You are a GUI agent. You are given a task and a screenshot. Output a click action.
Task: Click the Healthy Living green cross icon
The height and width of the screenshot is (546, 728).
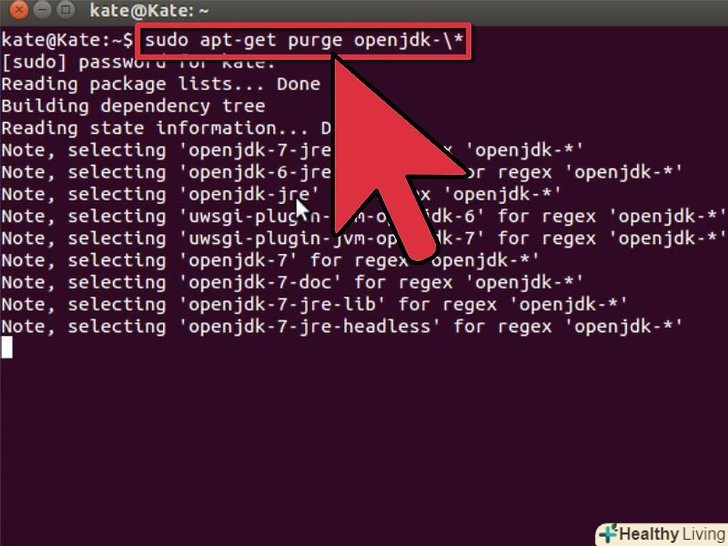pyautogui.click(x=608, y=533)
